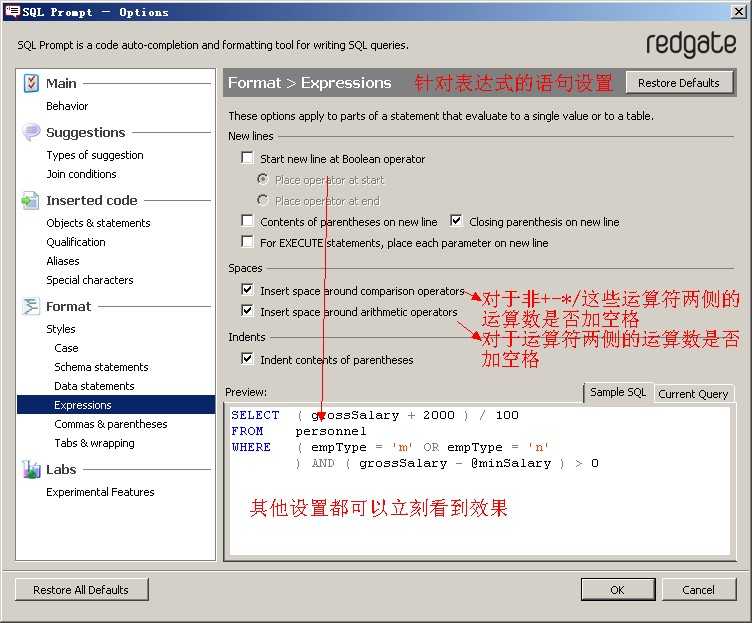This screenshot has width=752, height=623.
Task: Select Place operator at end radio
Action: pyautogui.click(x=262, y=200)
